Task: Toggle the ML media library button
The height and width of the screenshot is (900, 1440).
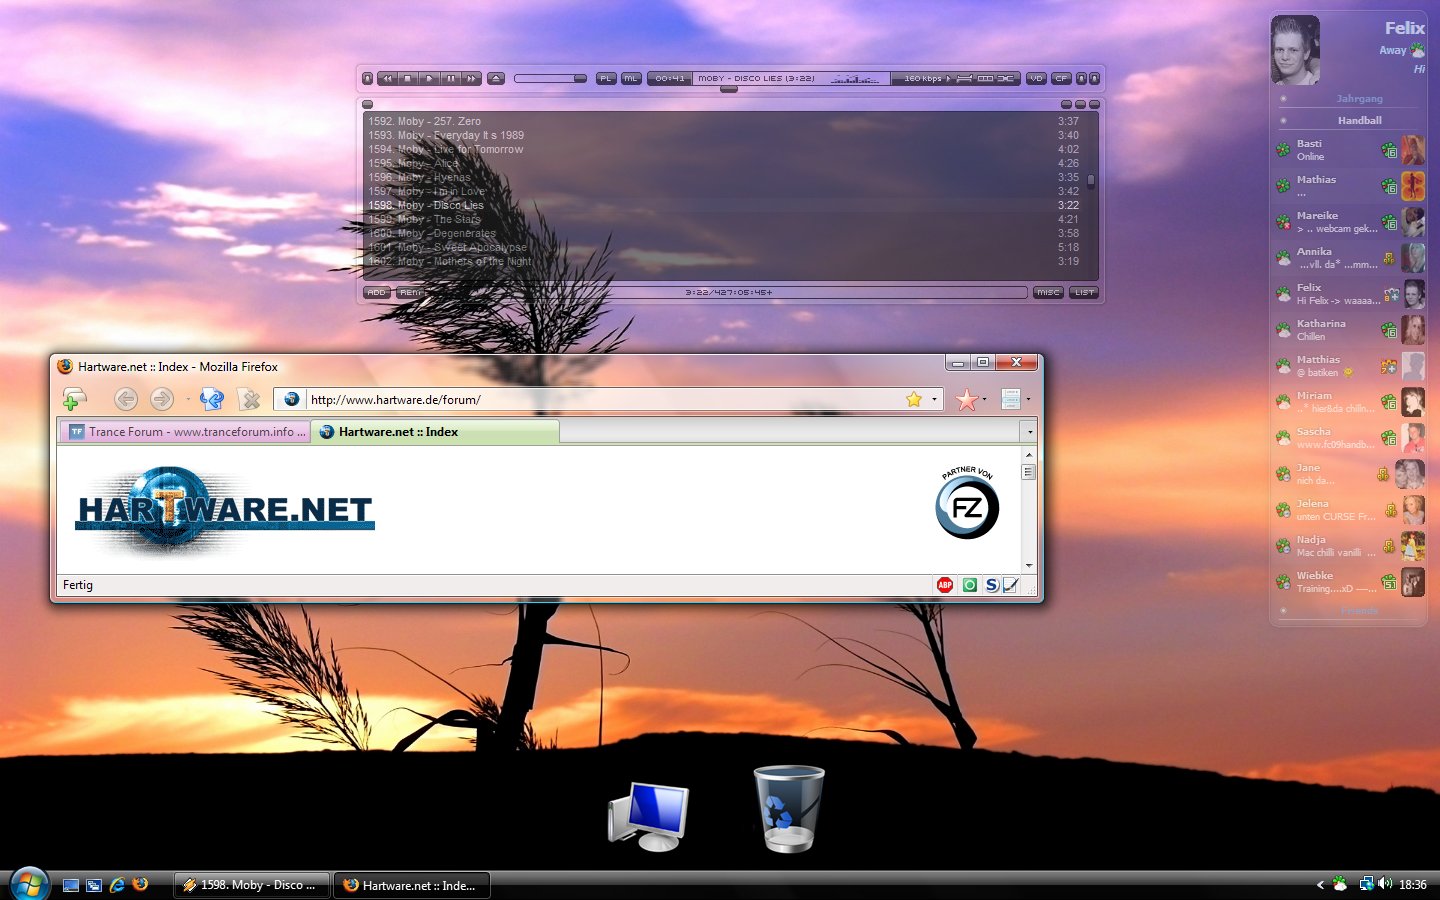Action: pyautogui.click(x=631, y=78)
